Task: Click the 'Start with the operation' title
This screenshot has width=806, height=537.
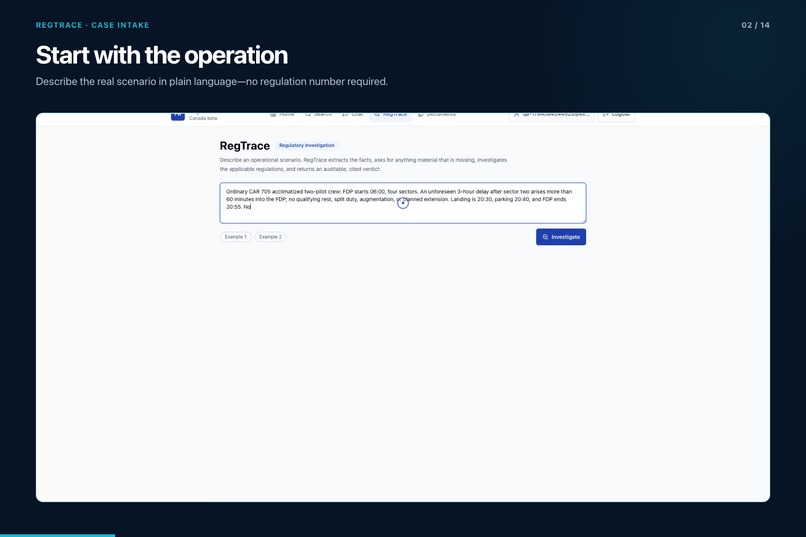Action: click(x=162, y=55)
